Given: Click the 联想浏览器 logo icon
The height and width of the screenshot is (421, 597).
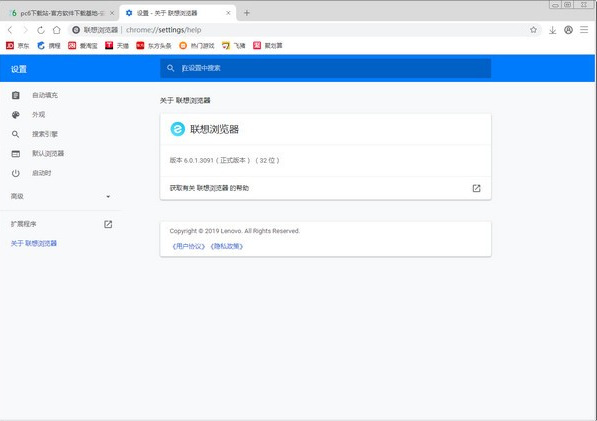Looking at the screenshot, I should [x=177, y=129].
